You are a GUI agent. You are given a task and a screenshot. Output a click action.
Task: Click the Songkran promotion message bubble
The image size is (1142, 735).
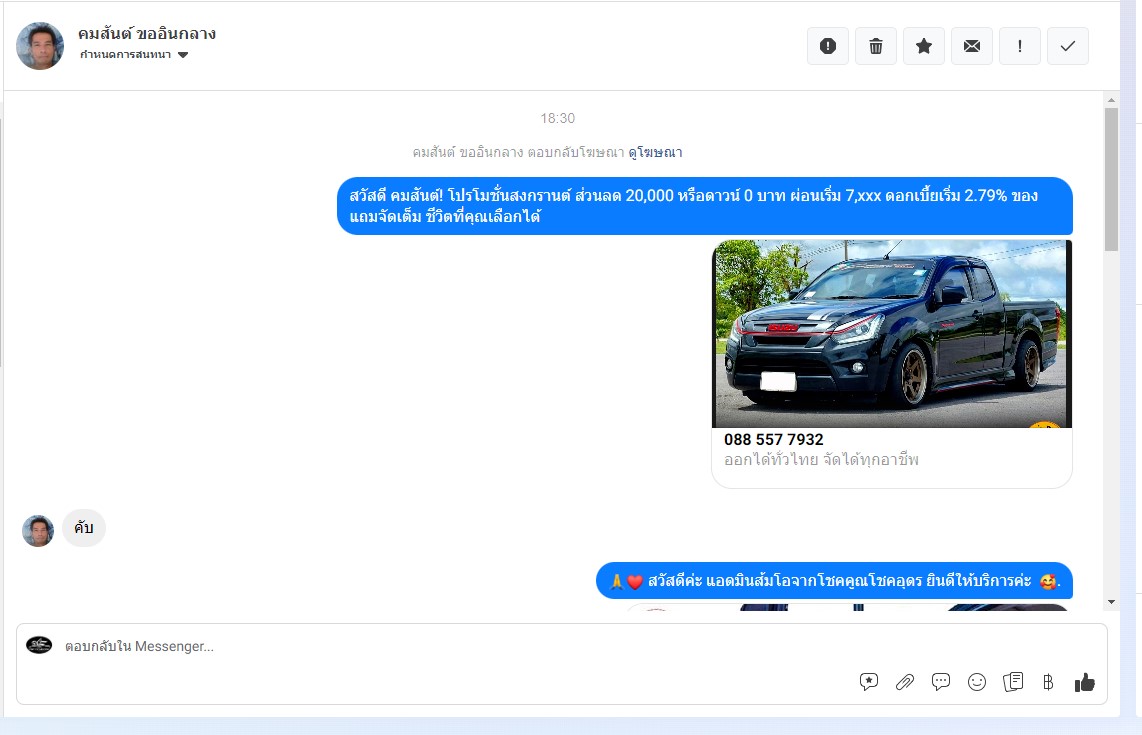pos(704,206)
